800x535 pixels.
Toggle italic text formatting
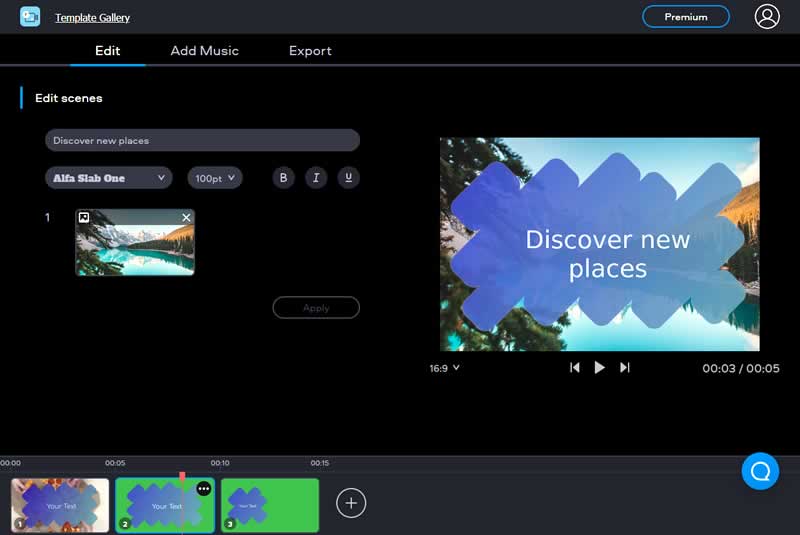coord(316,178)
